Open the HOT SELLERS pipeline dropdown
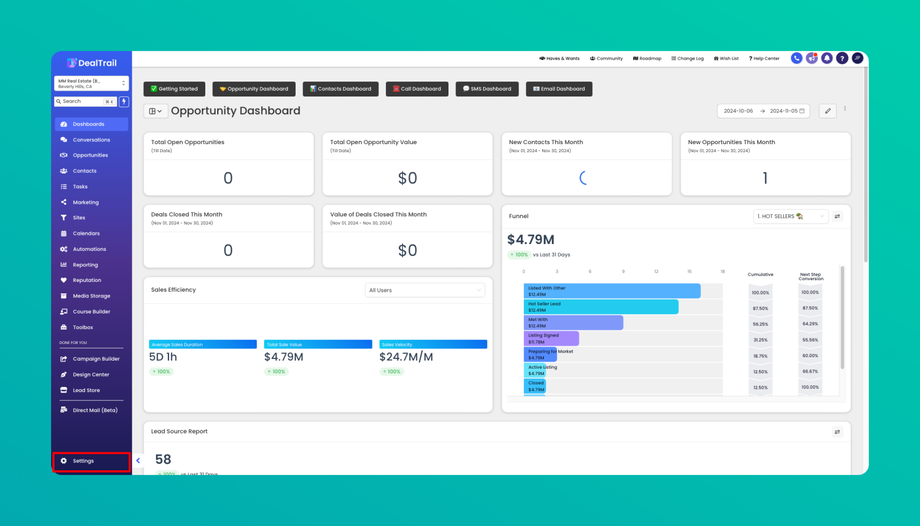This screenshot has width=920, height=526. pyautogui.click(x=790, y=216)
